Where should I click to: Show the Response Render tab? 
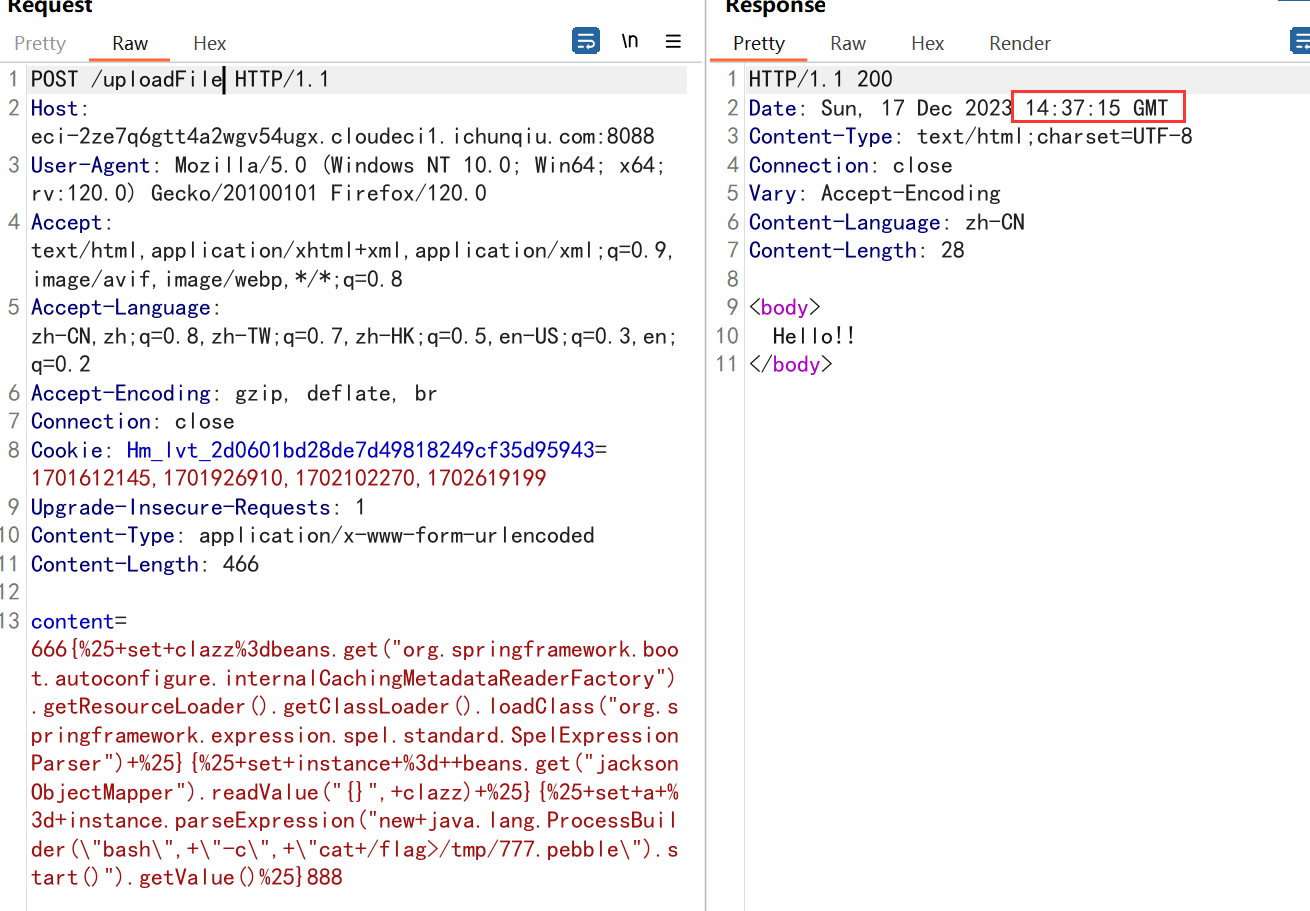click(x=1020, y=43)
